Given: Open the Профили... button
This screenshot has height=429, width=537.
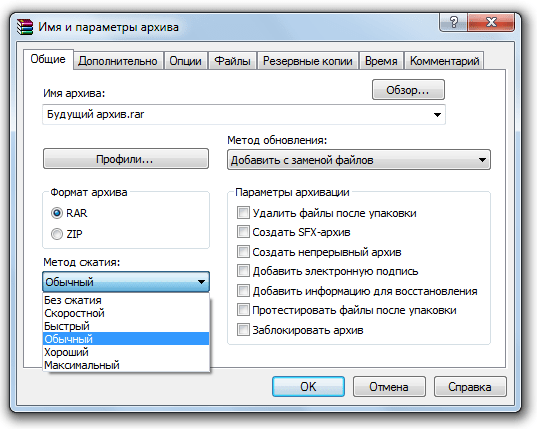Looking at the screenshot, I should pos(126,159).
